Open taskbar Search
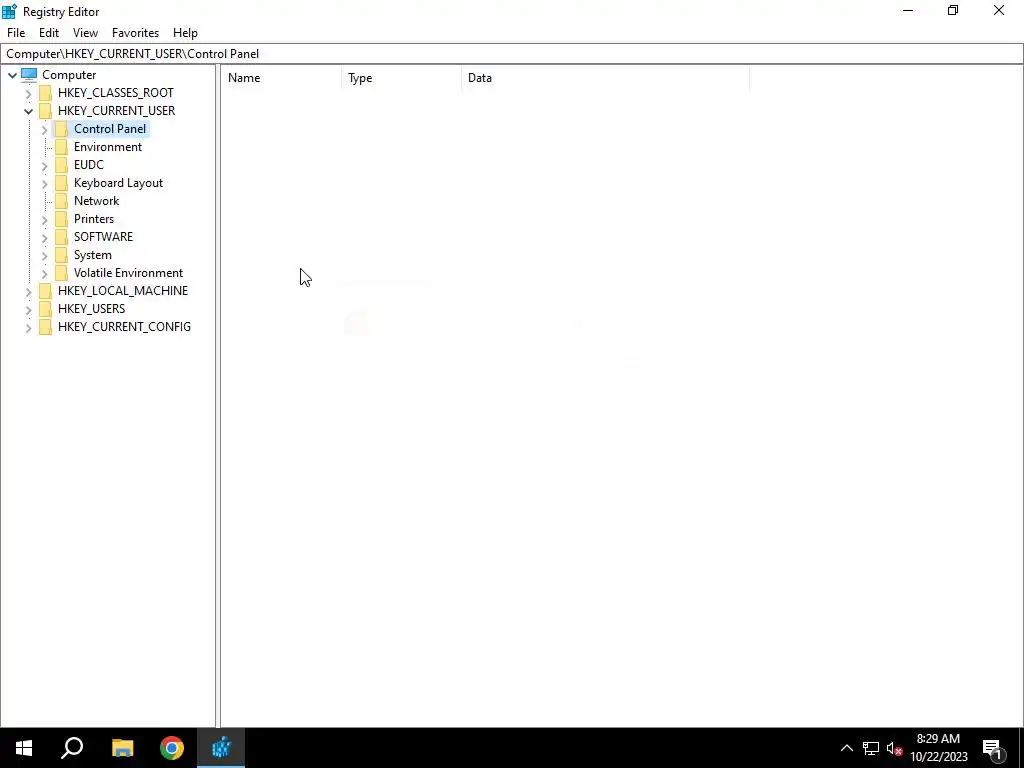This screenshot has width=1024, height=768. pyautogui.click(x=72, y=748)
